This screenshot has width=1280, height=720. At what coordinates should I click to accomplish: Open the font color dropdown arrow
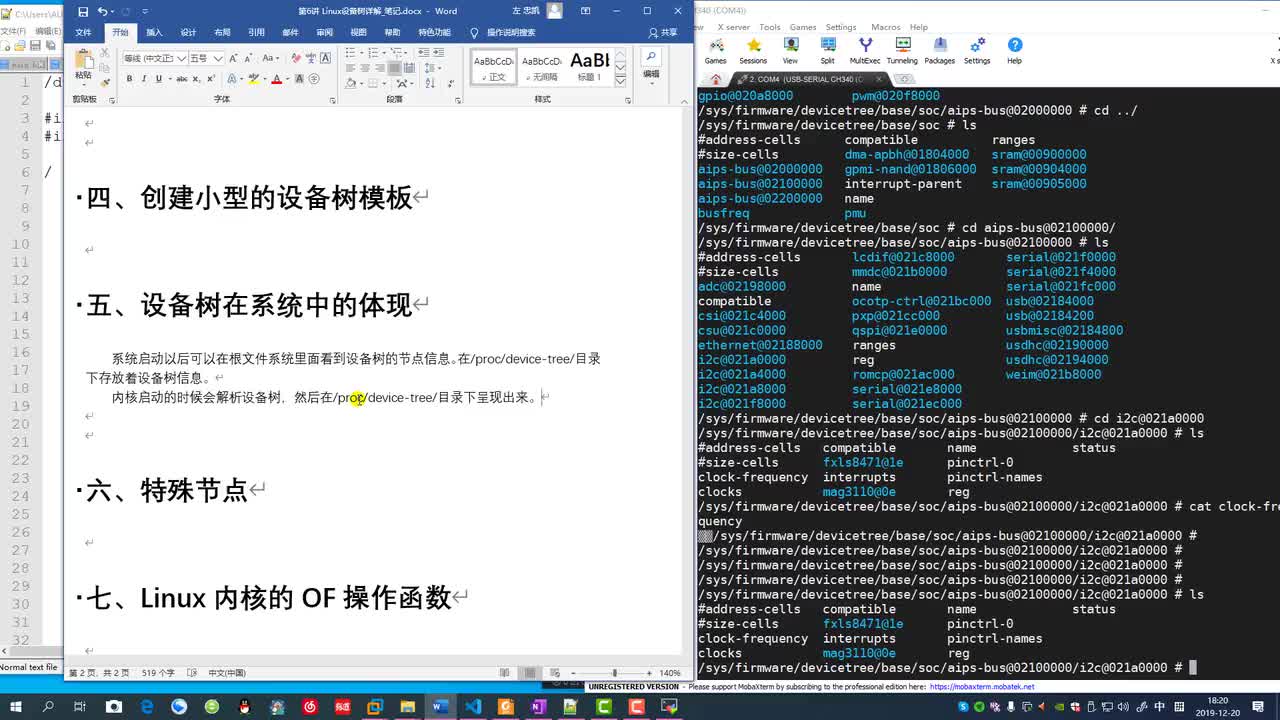pyautogui.click(x=287, y=78)
